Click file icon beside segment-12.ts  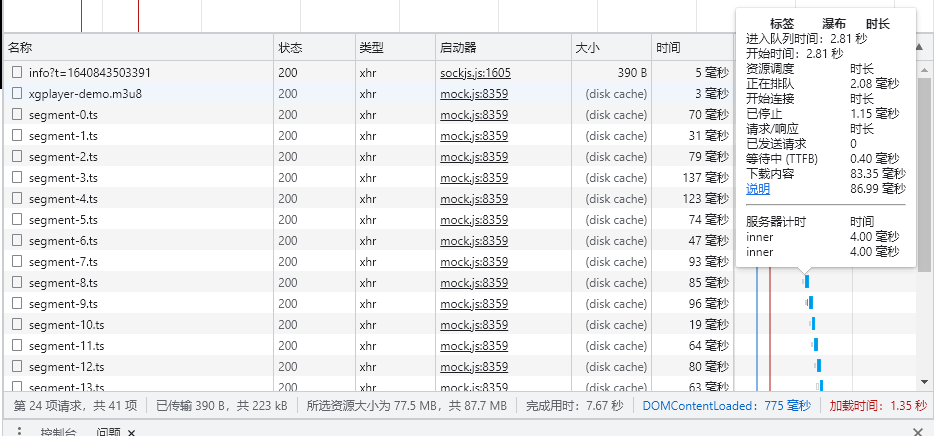coord(17,366)
